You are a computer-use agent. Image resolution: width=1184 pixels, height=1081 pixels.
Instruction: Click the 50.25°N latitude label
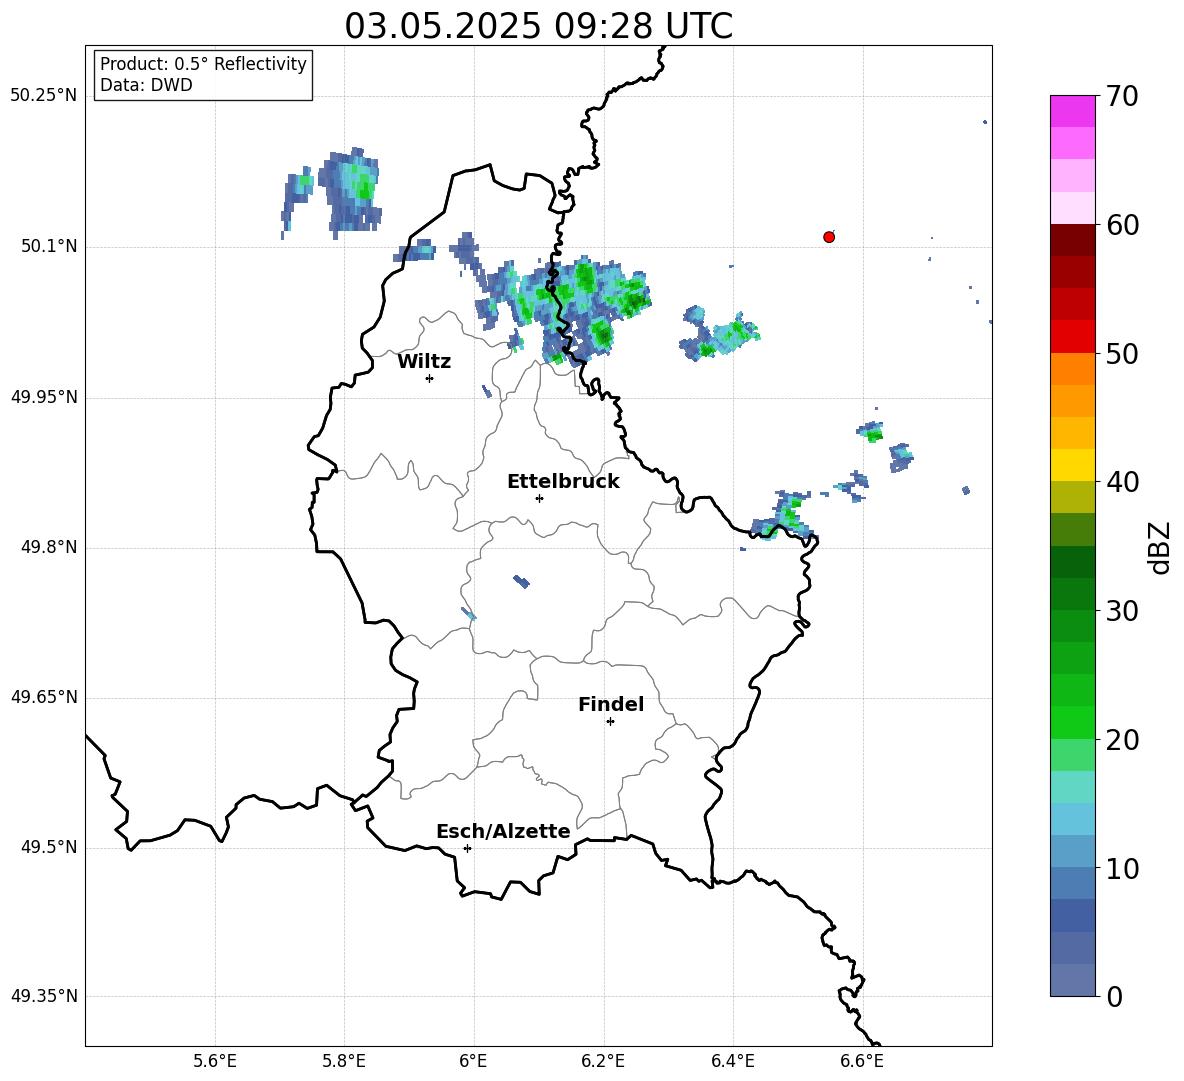(x=43, y=96)
